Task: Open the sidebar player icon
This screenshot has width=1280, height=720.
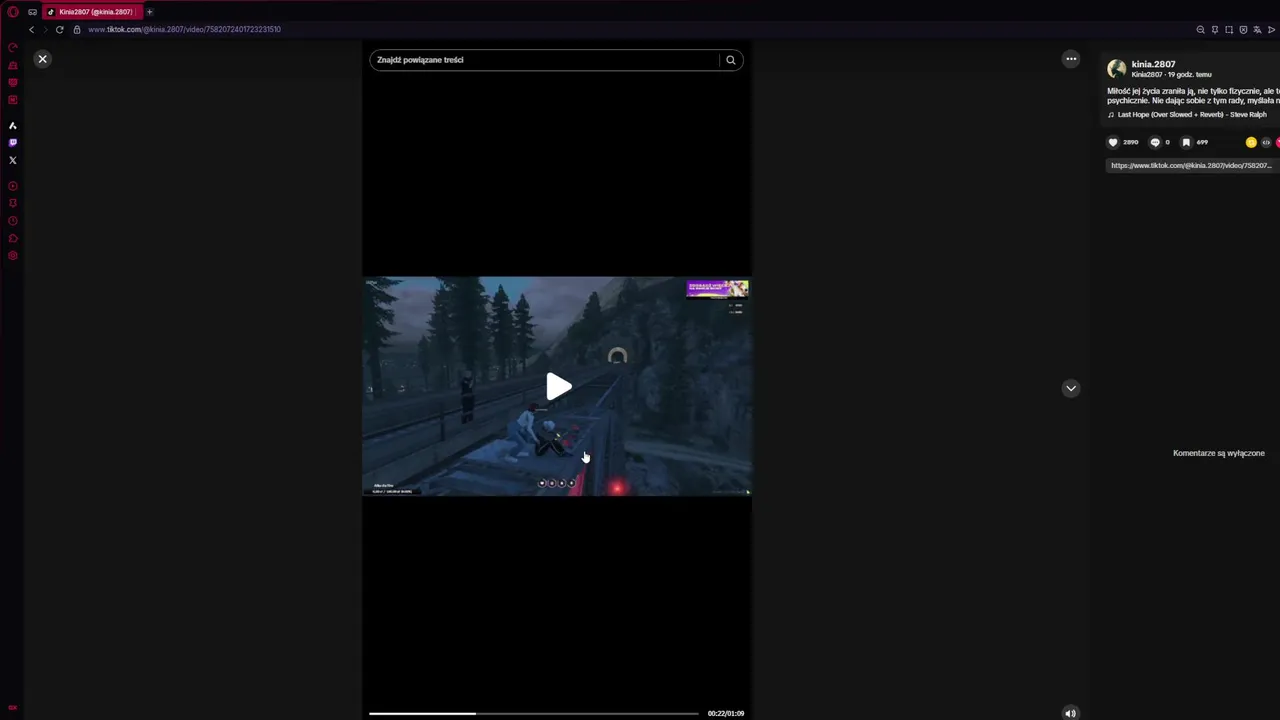Action: point(13,186)
